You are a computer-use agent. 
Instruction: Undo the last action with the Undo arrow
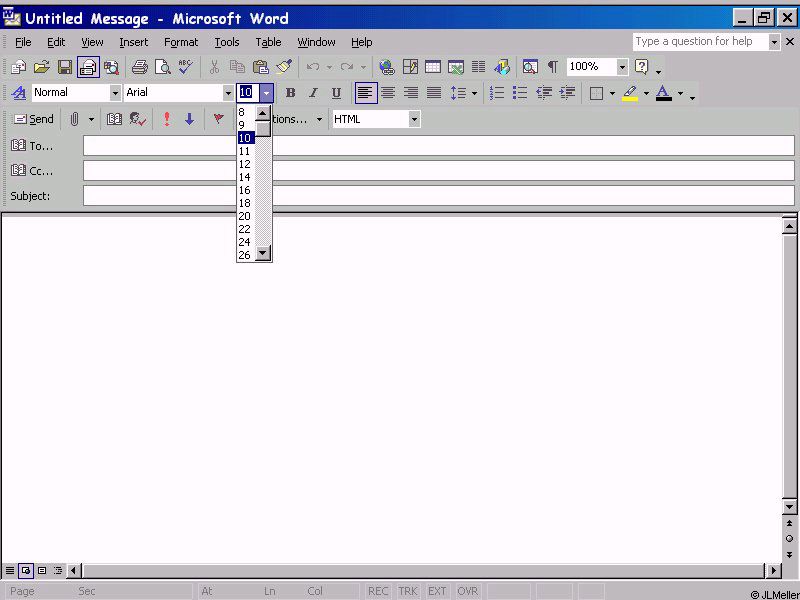[x=313, y=67]
